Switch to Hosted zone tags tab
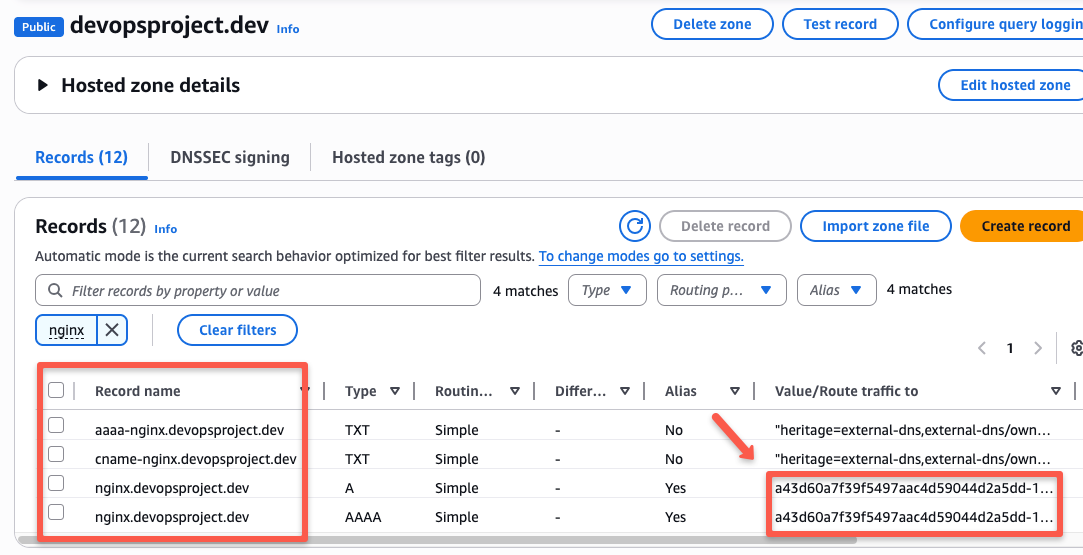The image size is (1083, 555). (x=408, y=157)
